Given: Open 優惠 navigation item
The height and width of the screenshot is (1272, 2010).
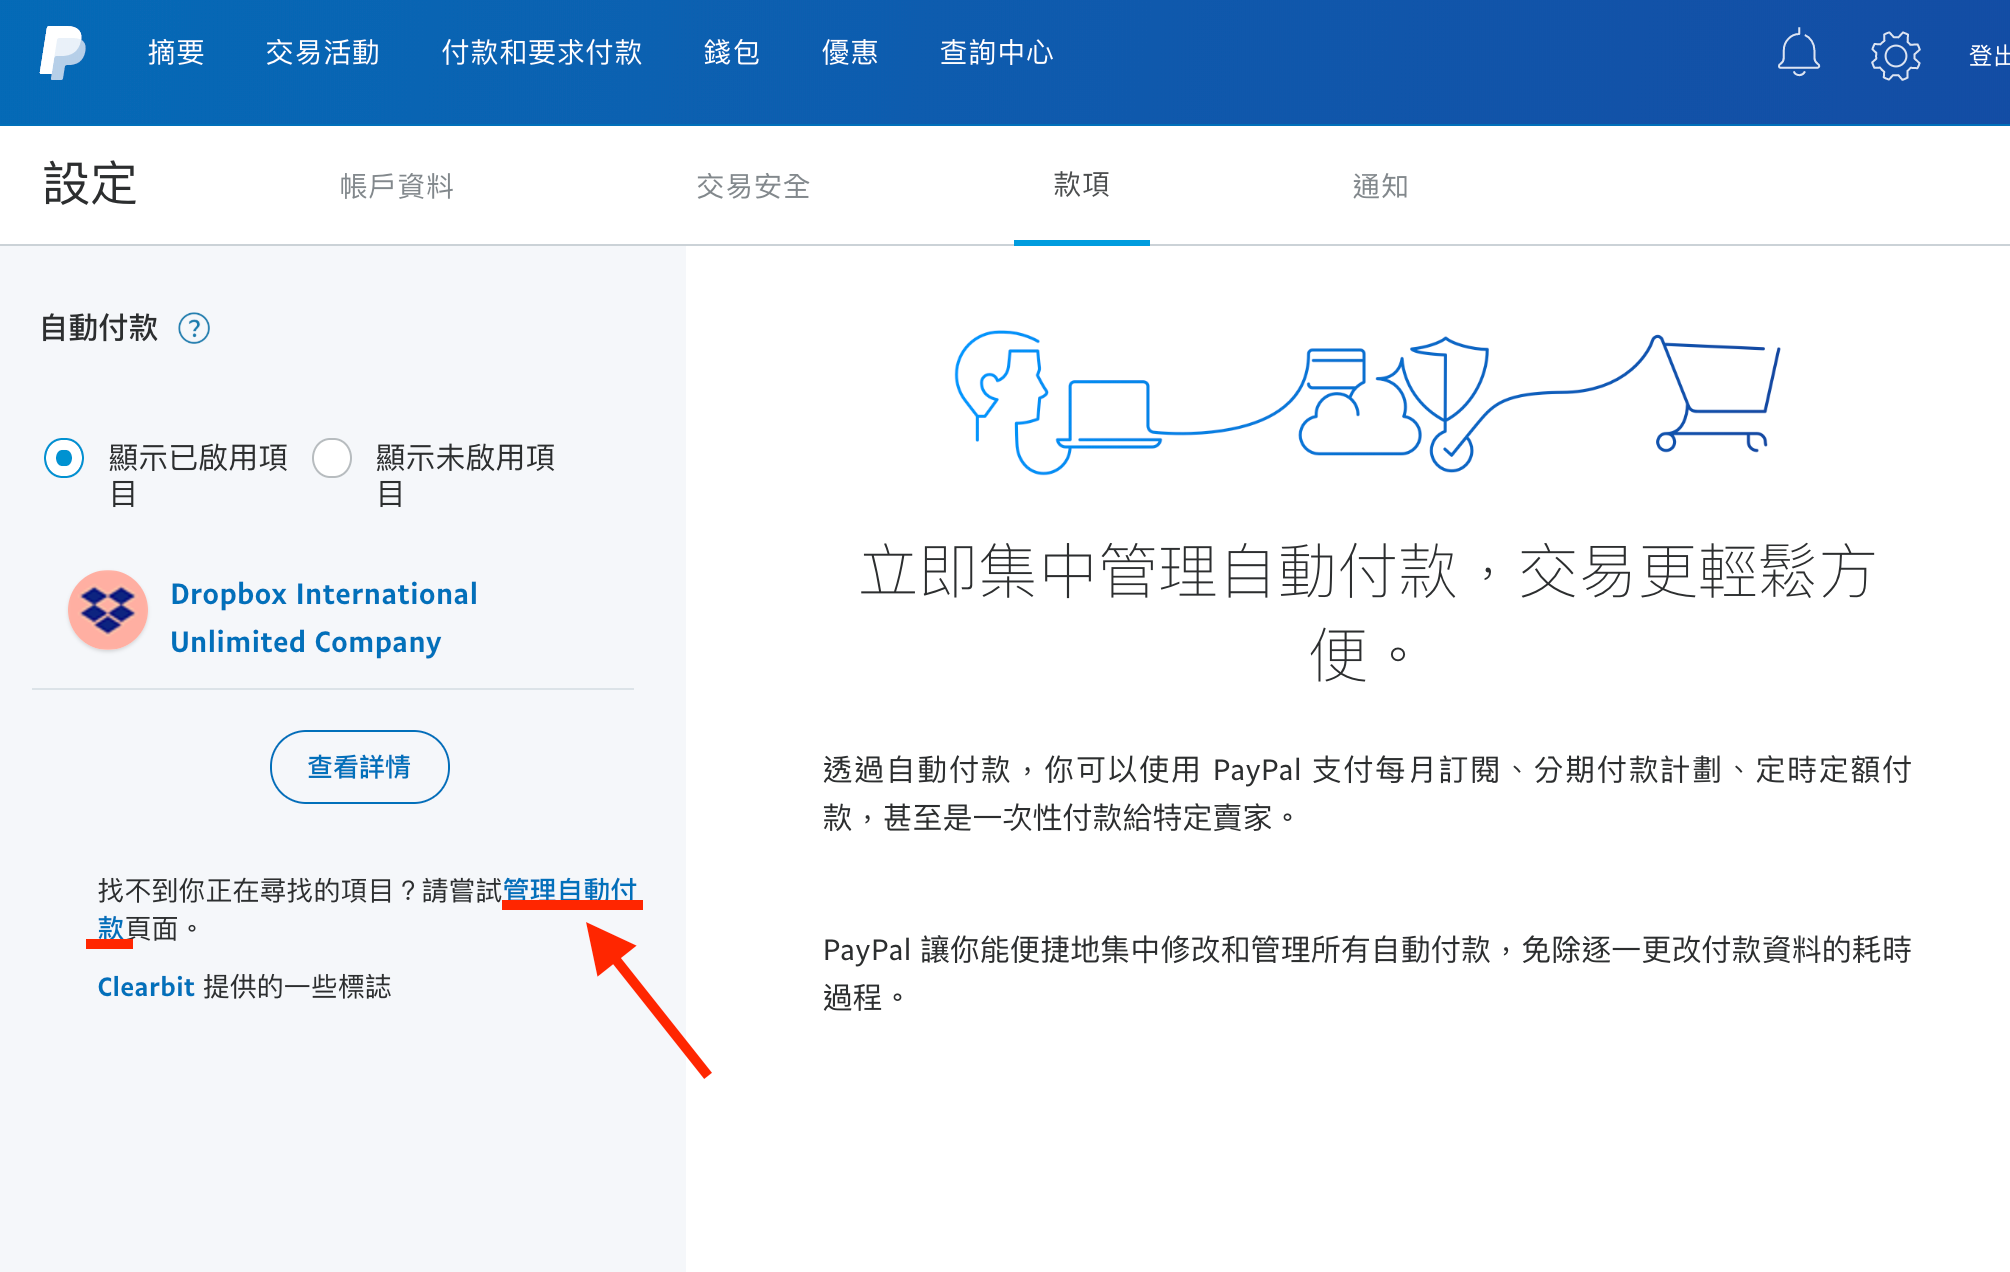Looking at the screenshot, I should click(x=849, y=53).
